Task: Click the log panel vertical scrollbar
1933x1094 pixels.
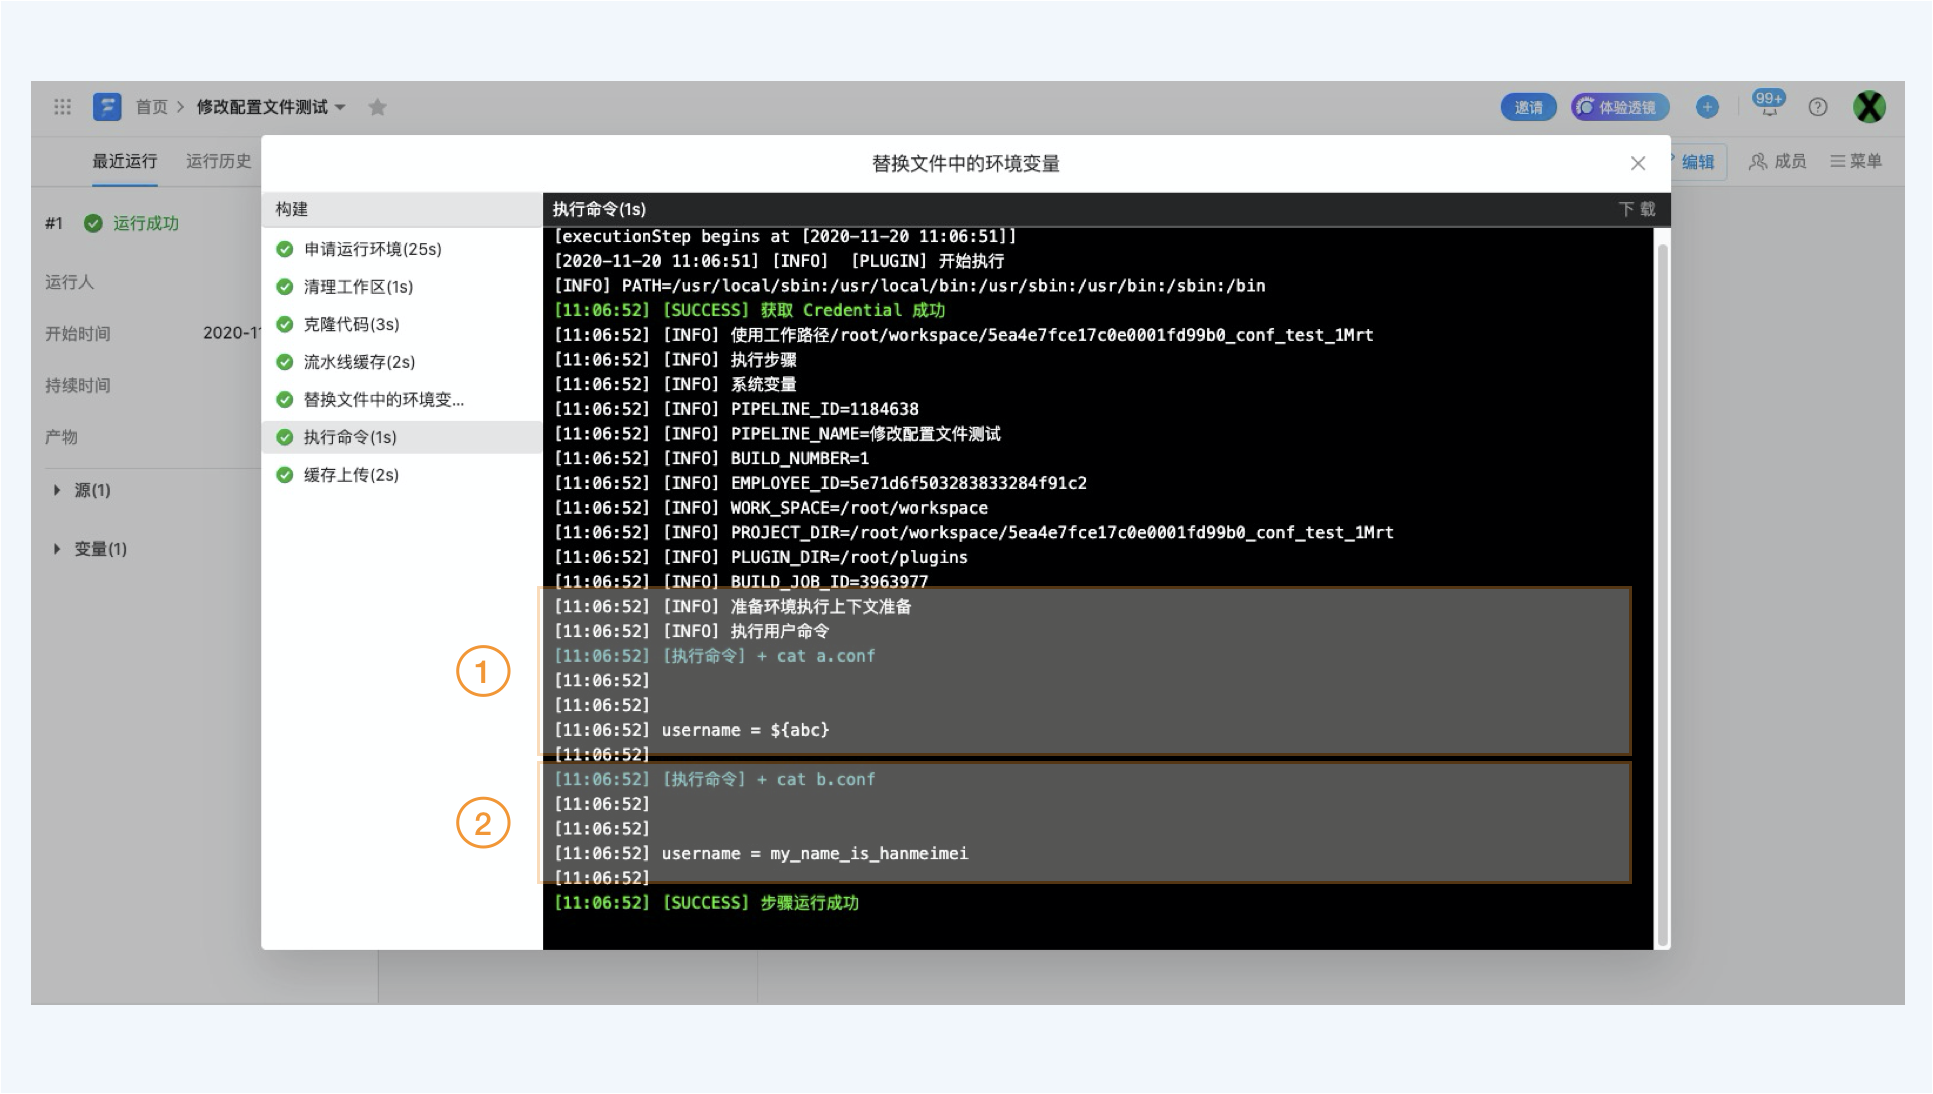Action: coord(1662,594)
